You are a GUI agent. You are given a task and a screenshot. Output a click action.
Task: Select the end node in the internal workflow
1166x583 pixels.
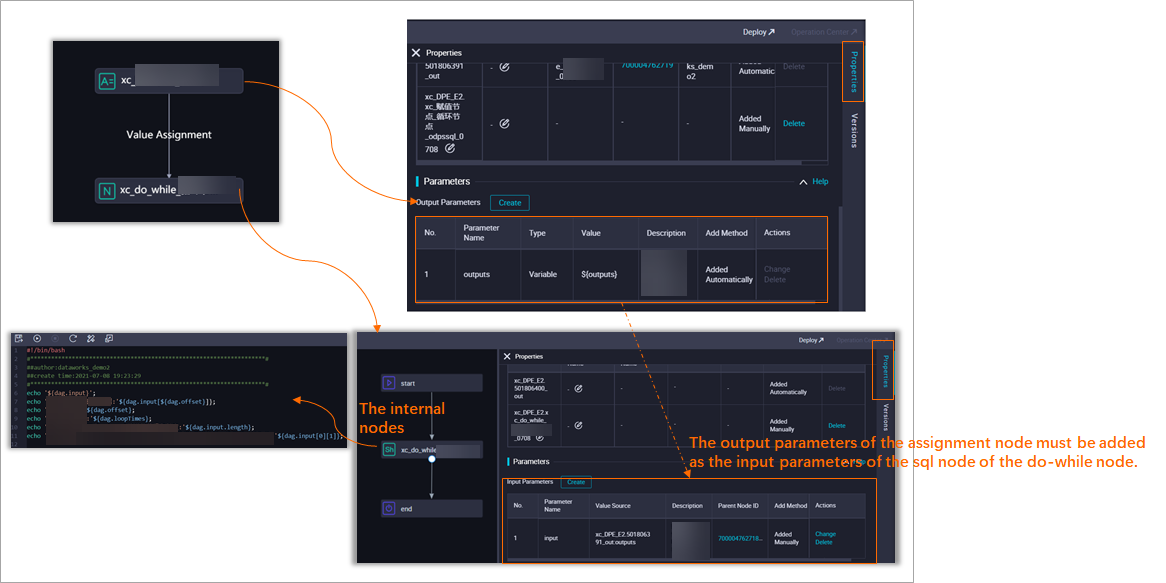coord(431,509)
